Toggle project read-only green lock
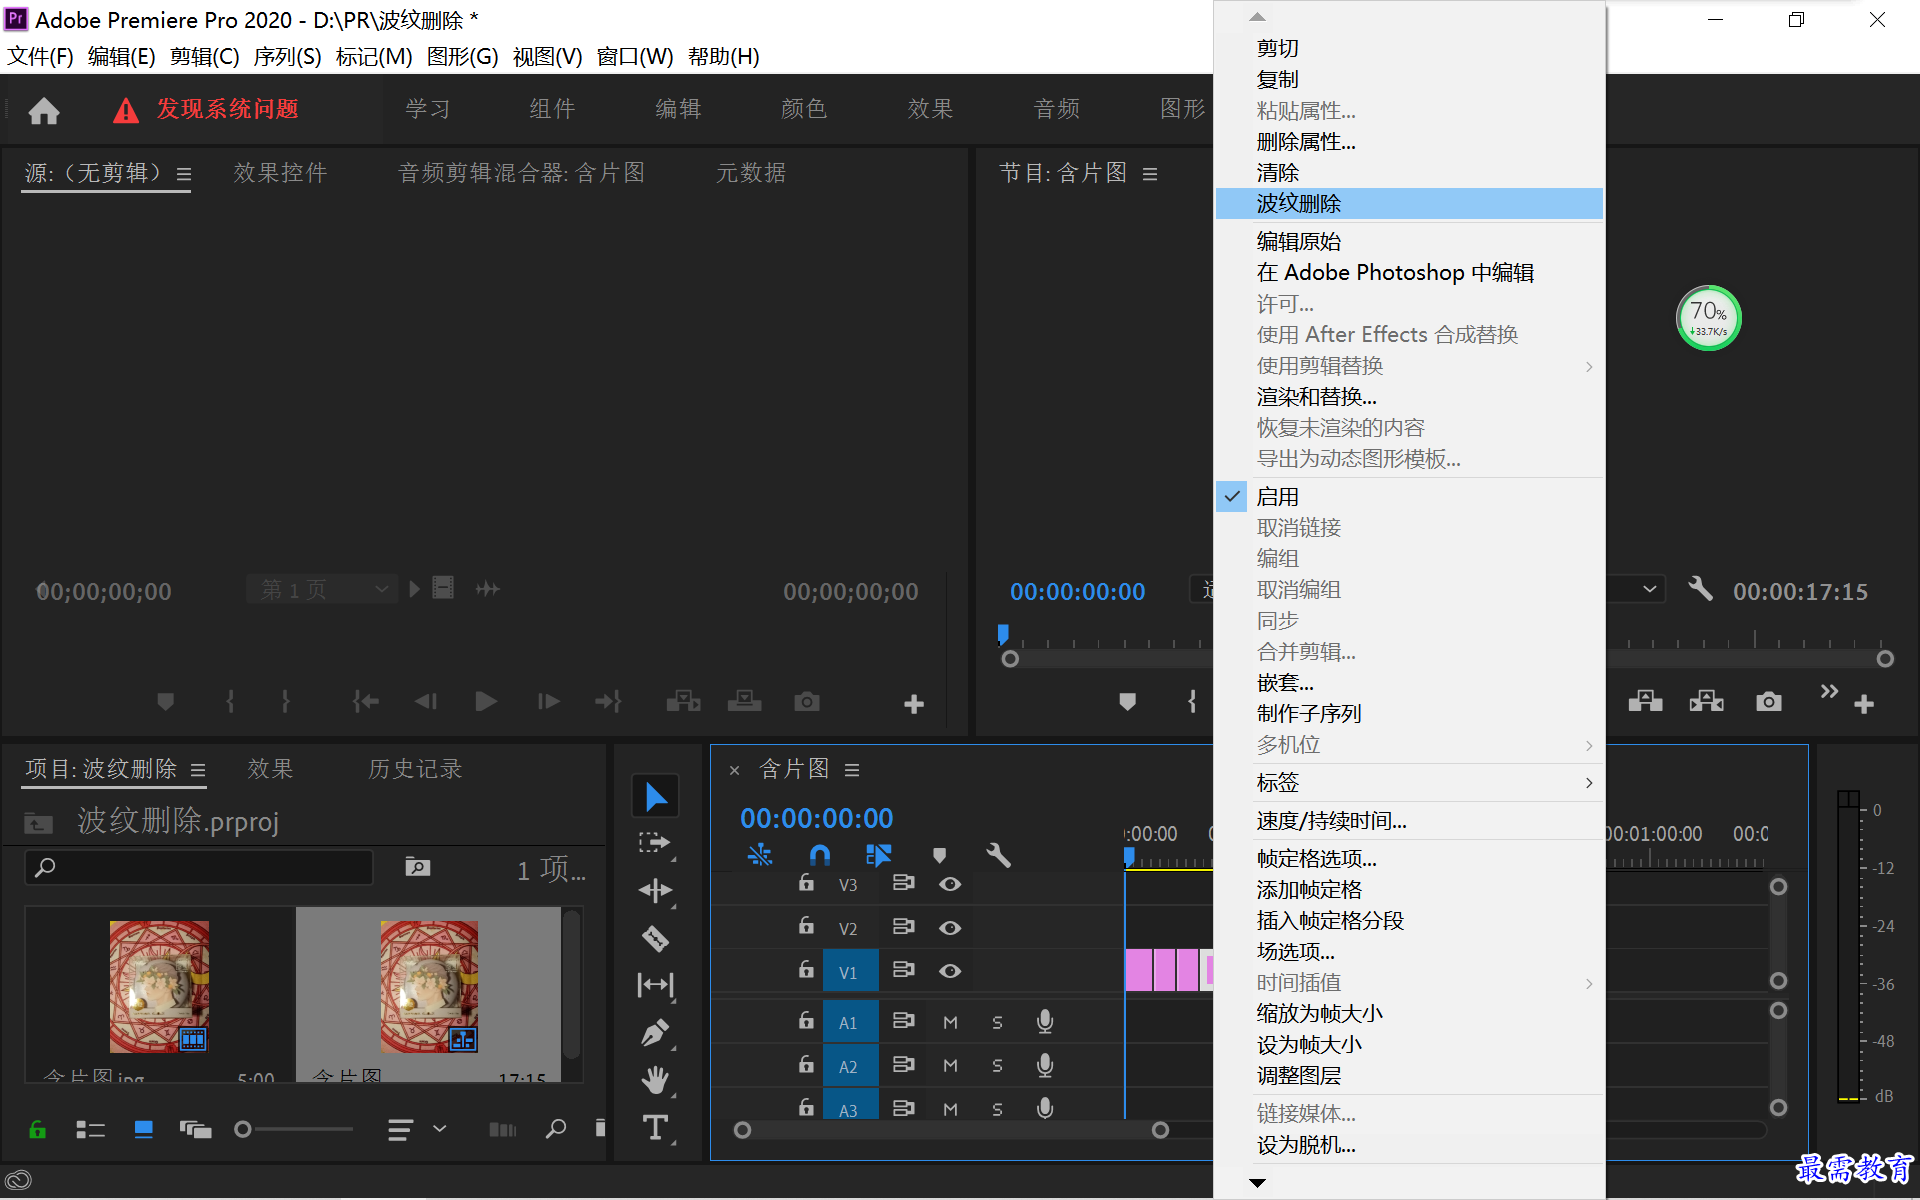Screen dimensions: 1920x1200 pos(38,1130)
